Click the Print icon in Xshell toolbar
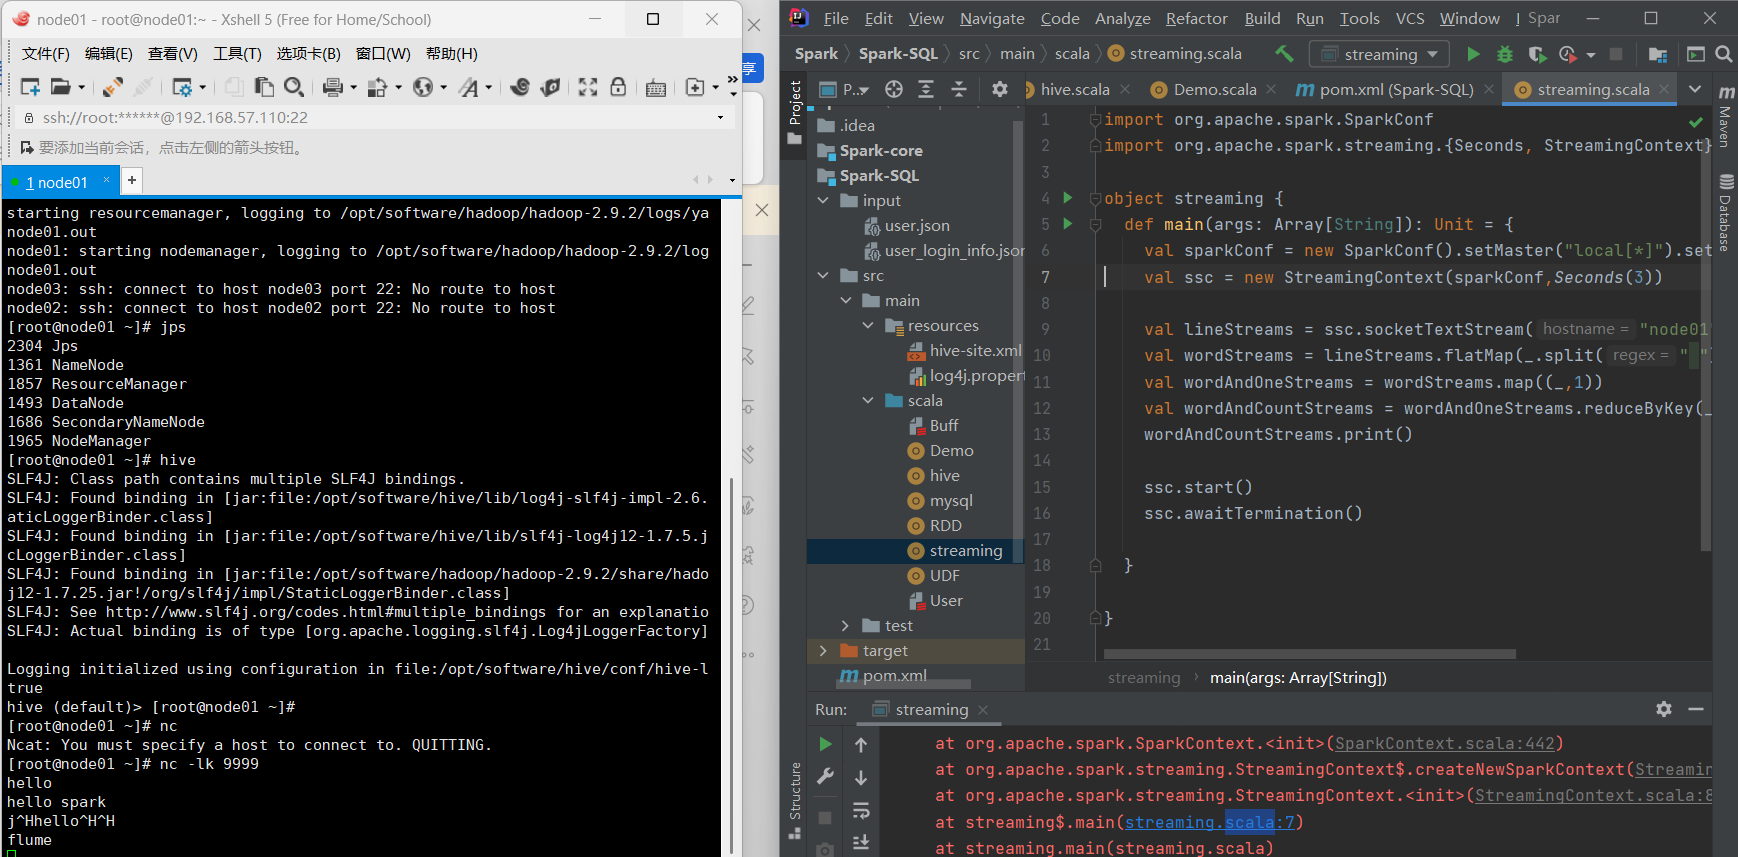Image resolution: width=1738 pixels, height=857 pixels. (x=334, y=88)
